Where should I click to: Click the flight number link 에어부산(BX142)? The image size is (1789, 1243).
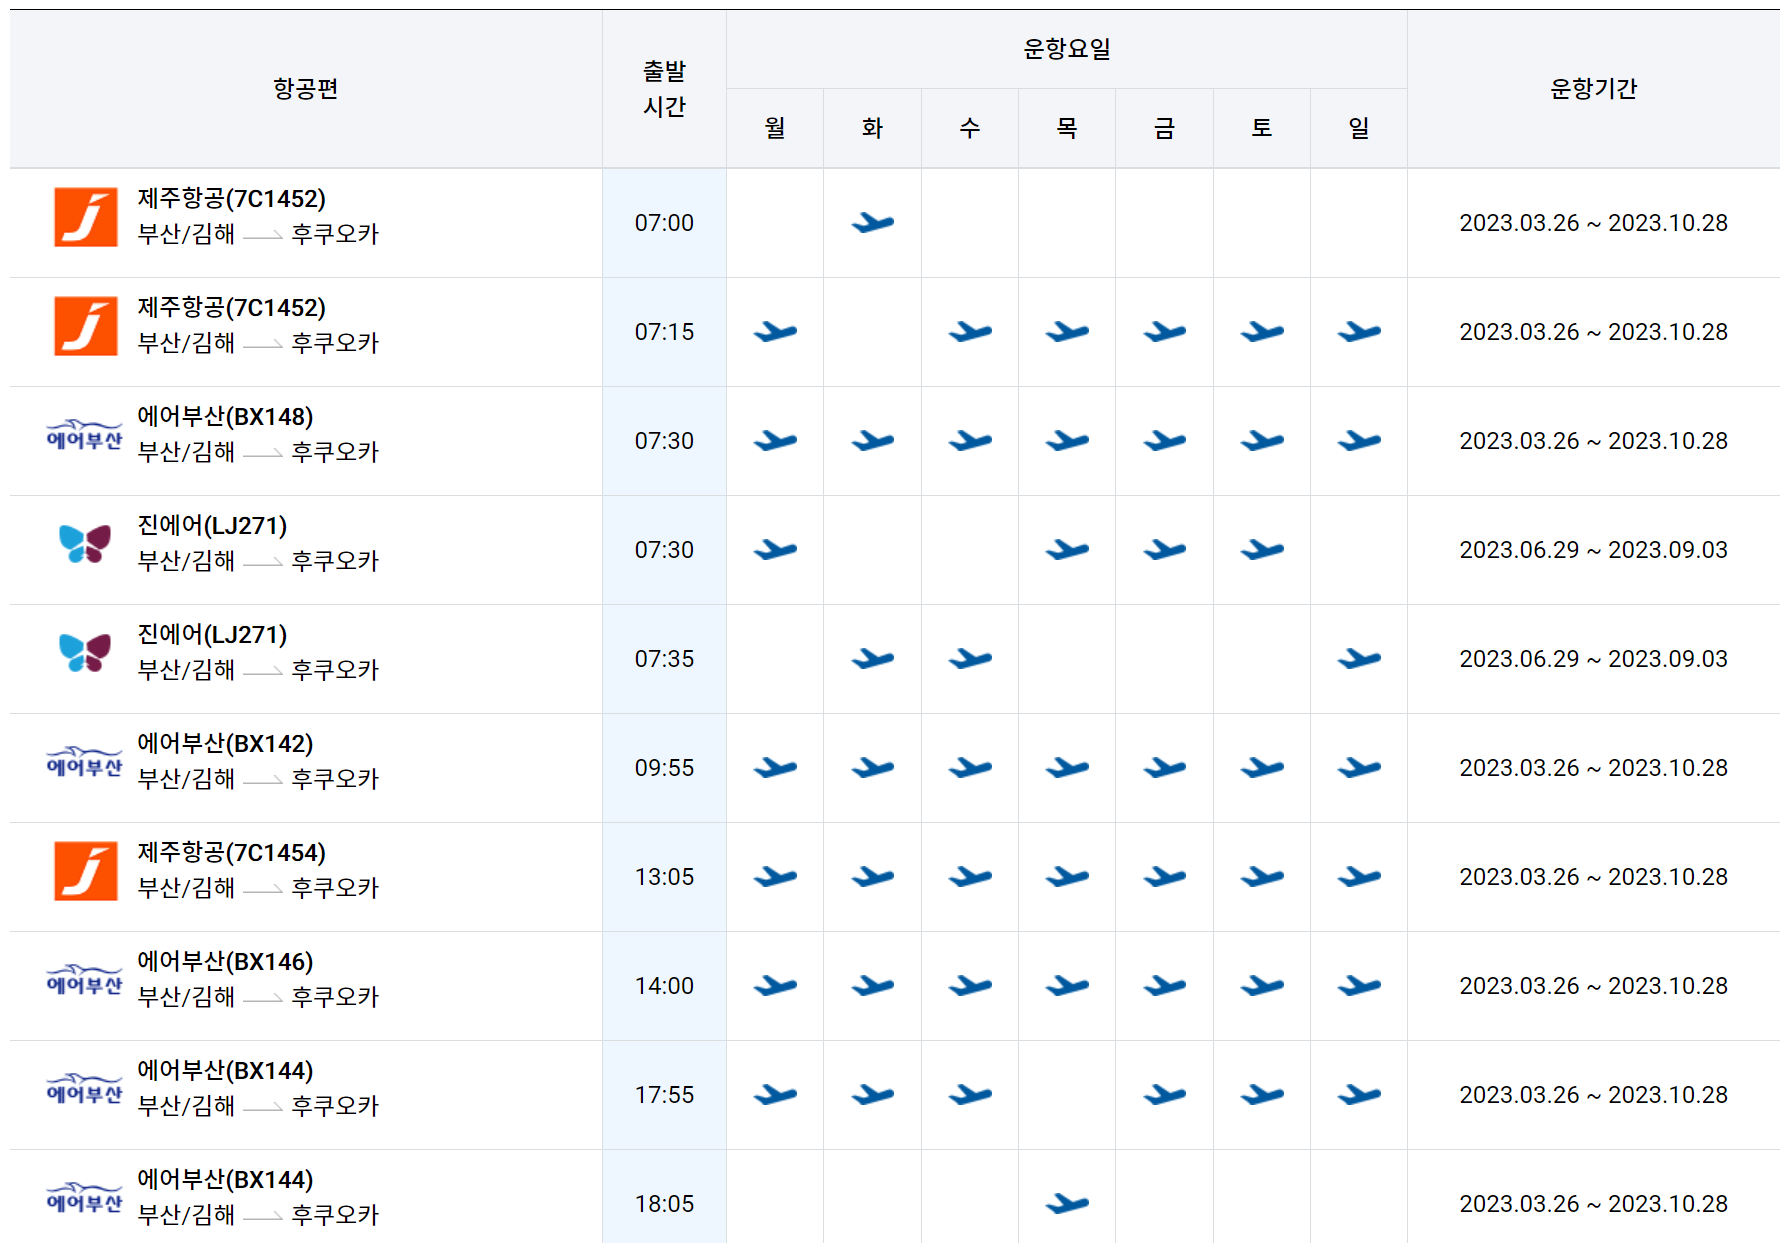(223, 744)
